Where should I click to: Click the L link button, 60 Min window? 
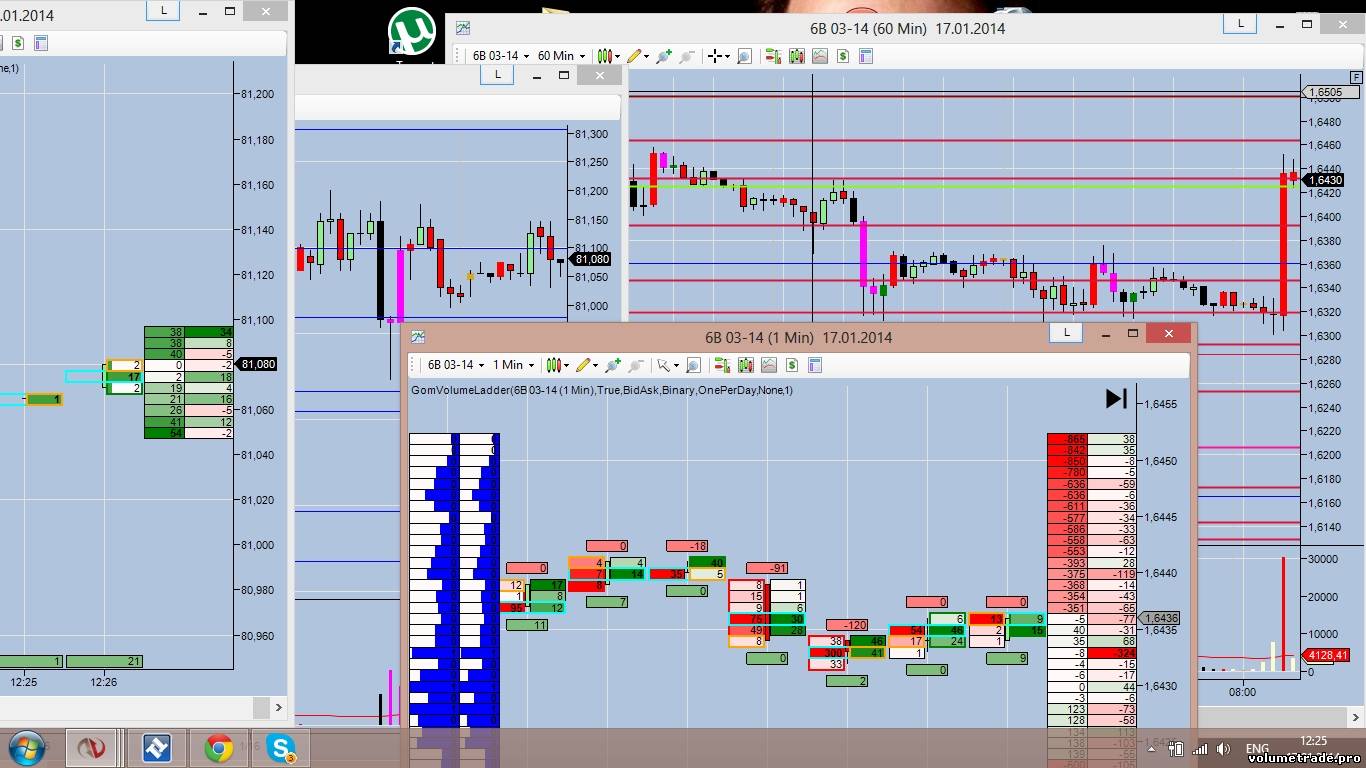(1240, 24)
